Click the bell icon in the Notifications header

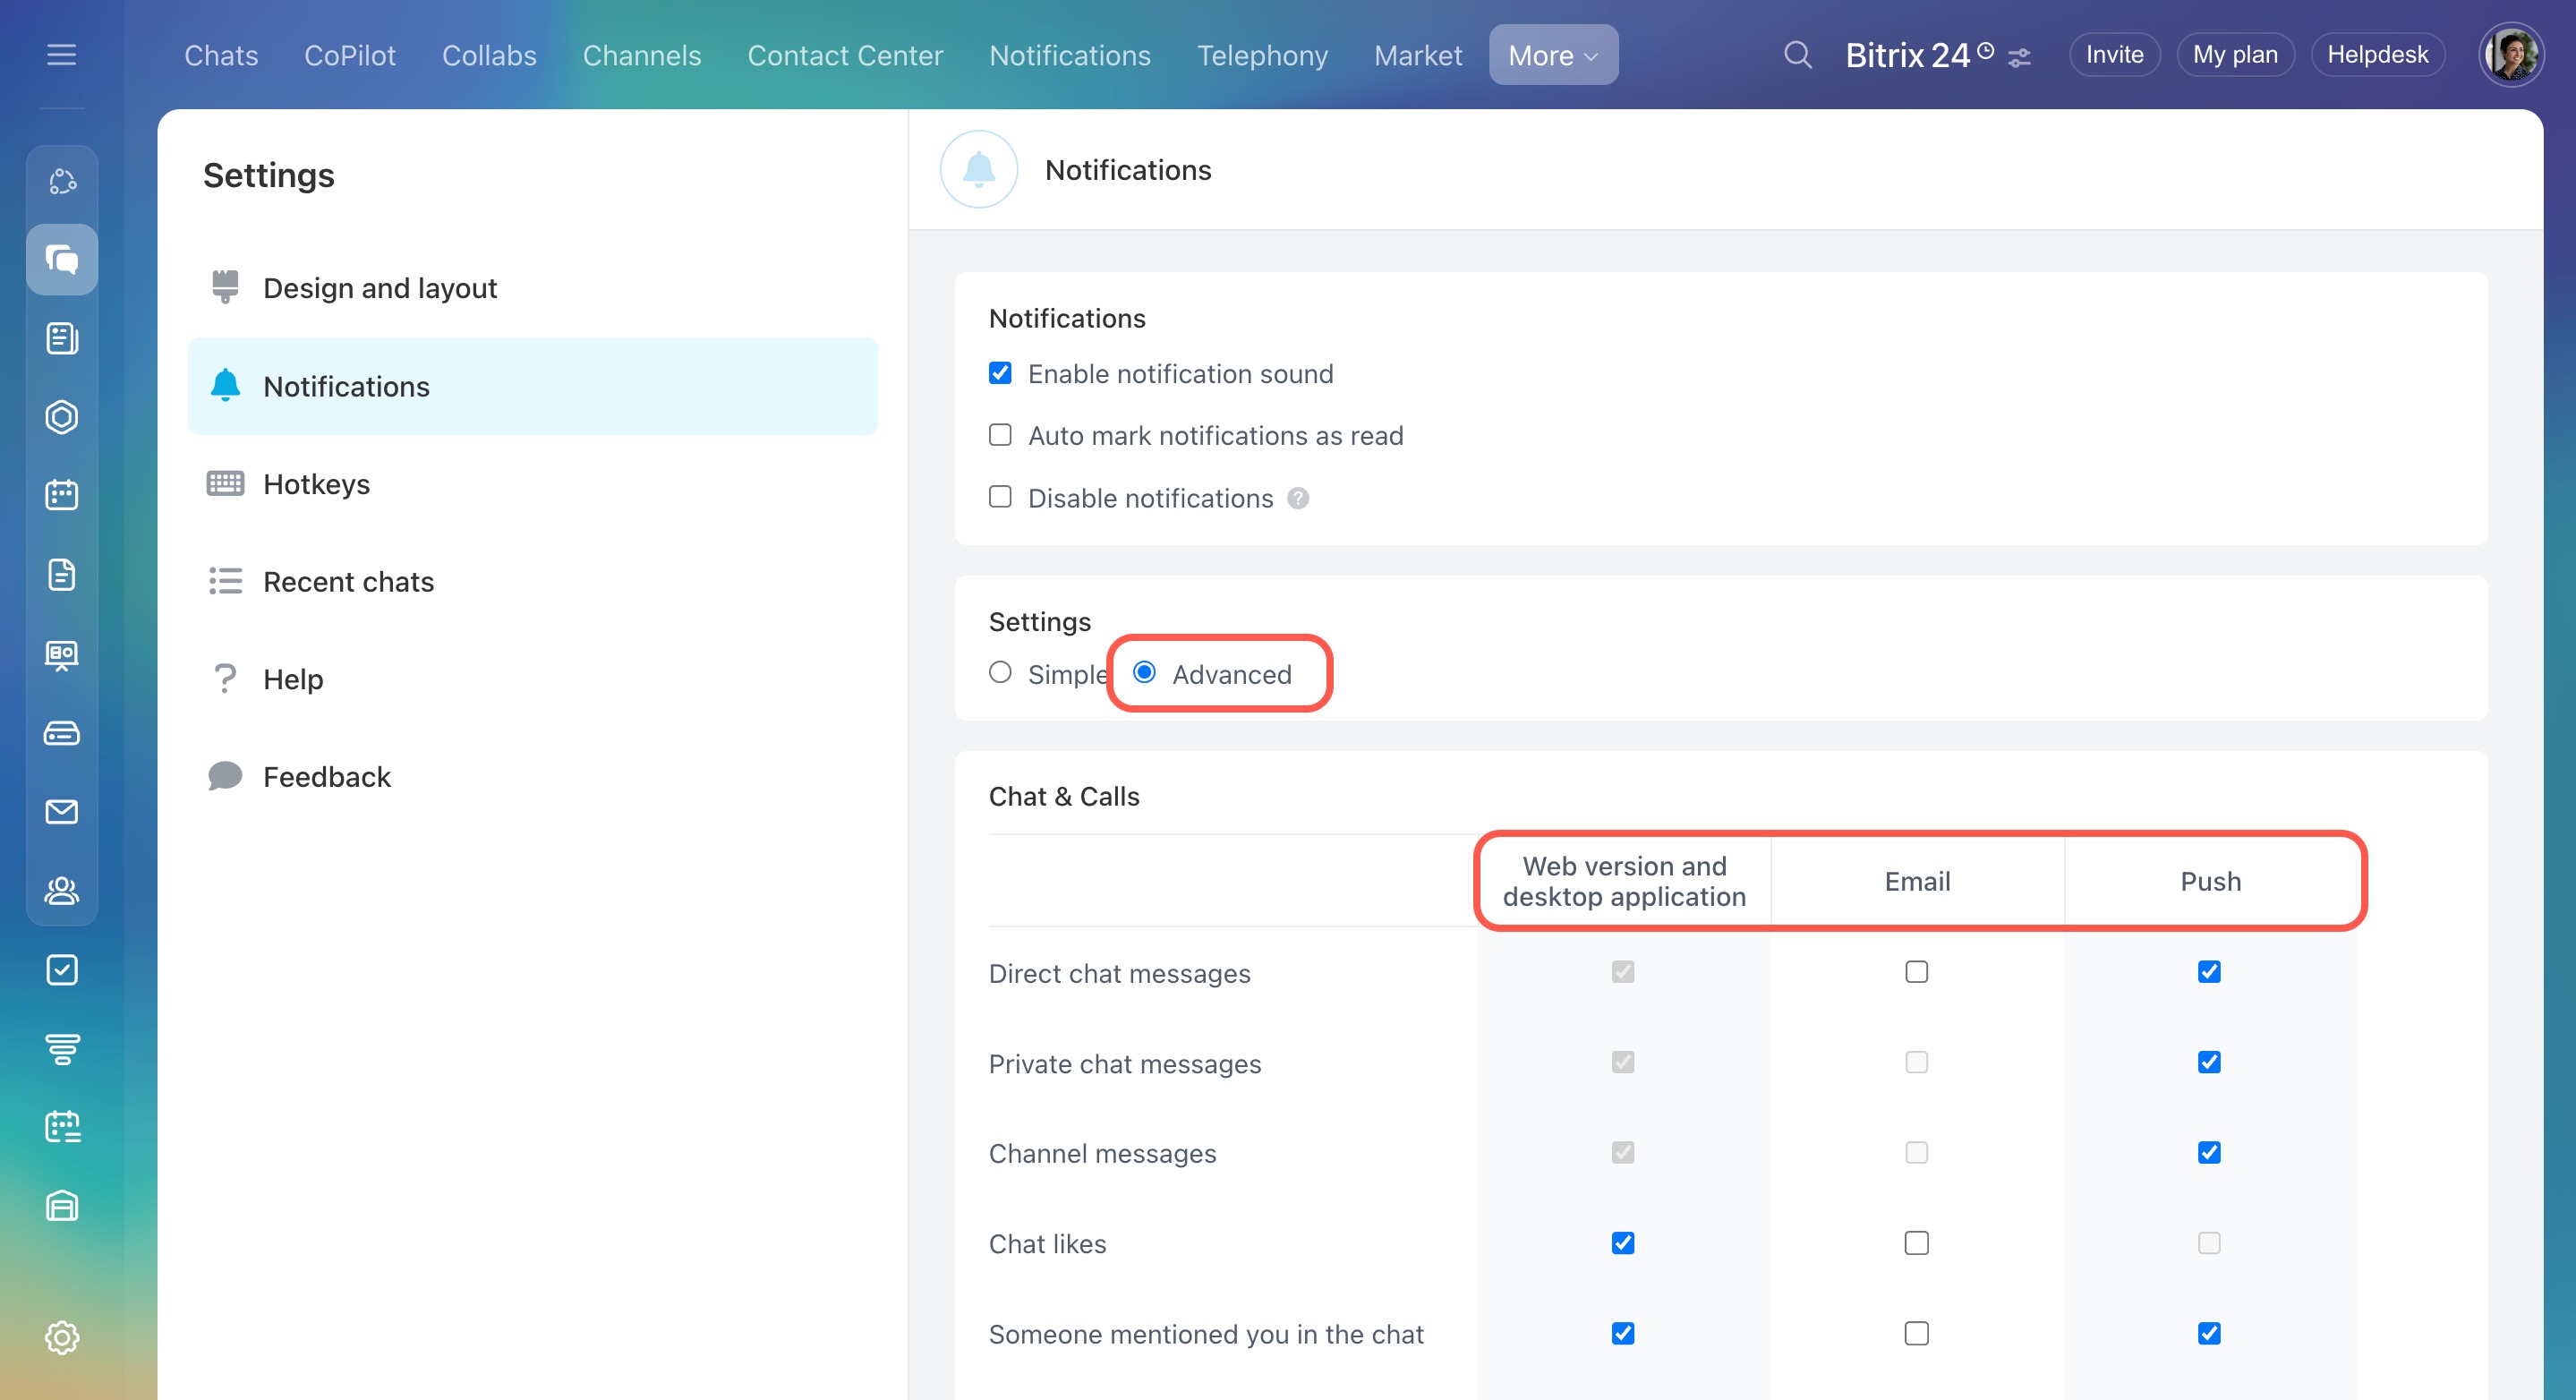[x=979, y=169]
